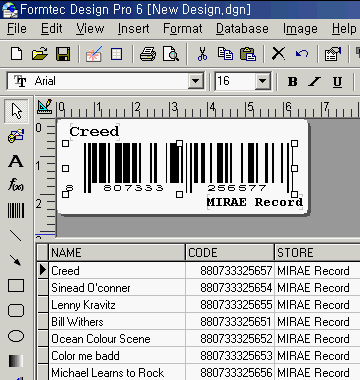This screenshot has height=380, width=360.
Task: Select the database field tool in the sidebar
Action: 16,136
